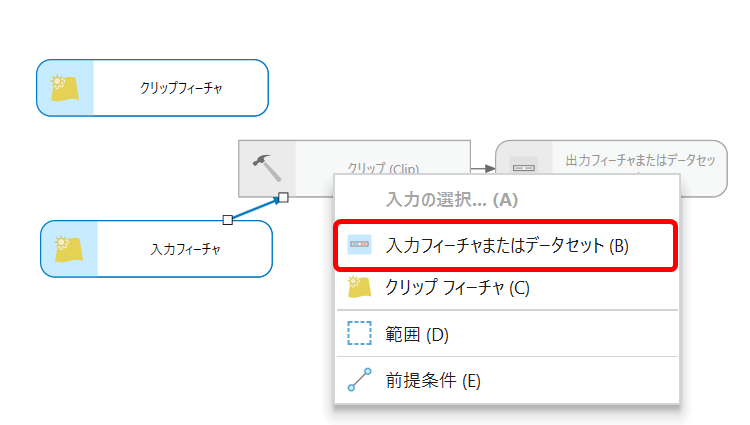
Task: Click the yellow layer icon of クリップフィーチャ node
Action: pos(66,88)
